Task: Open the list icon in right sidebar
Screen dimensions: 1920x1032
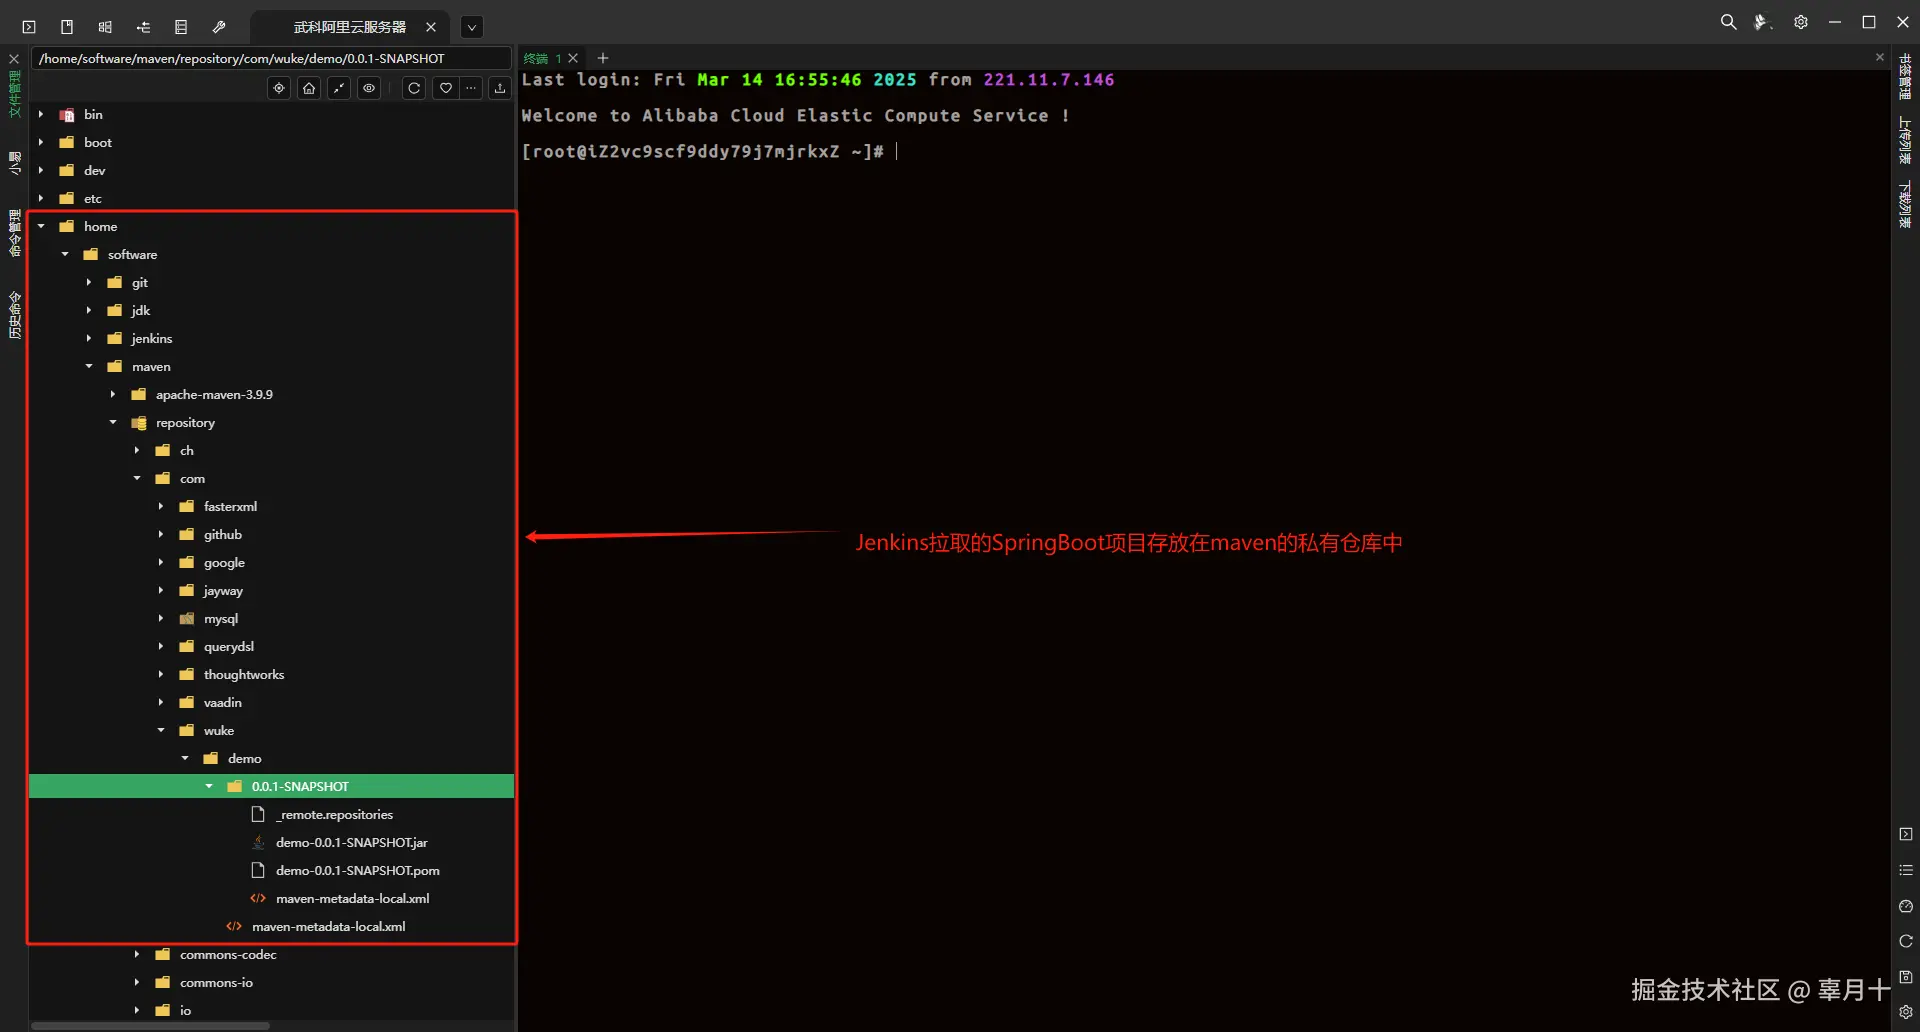Action: (x=1906, y=870)
